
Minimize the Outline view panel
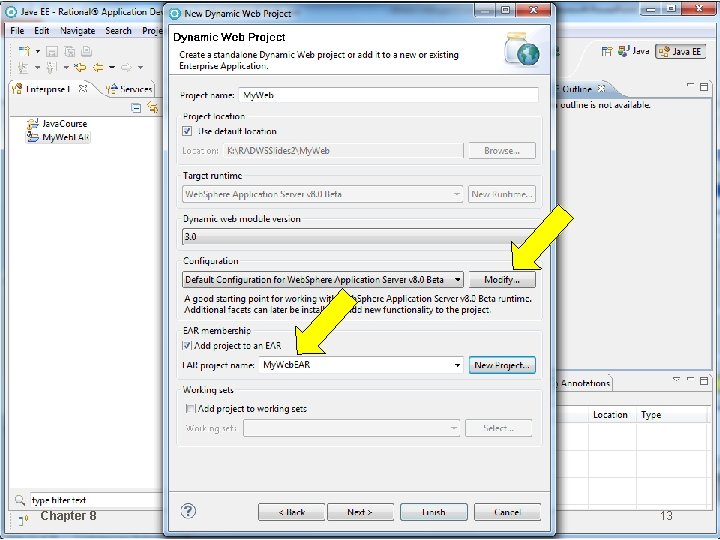point(690,85)
